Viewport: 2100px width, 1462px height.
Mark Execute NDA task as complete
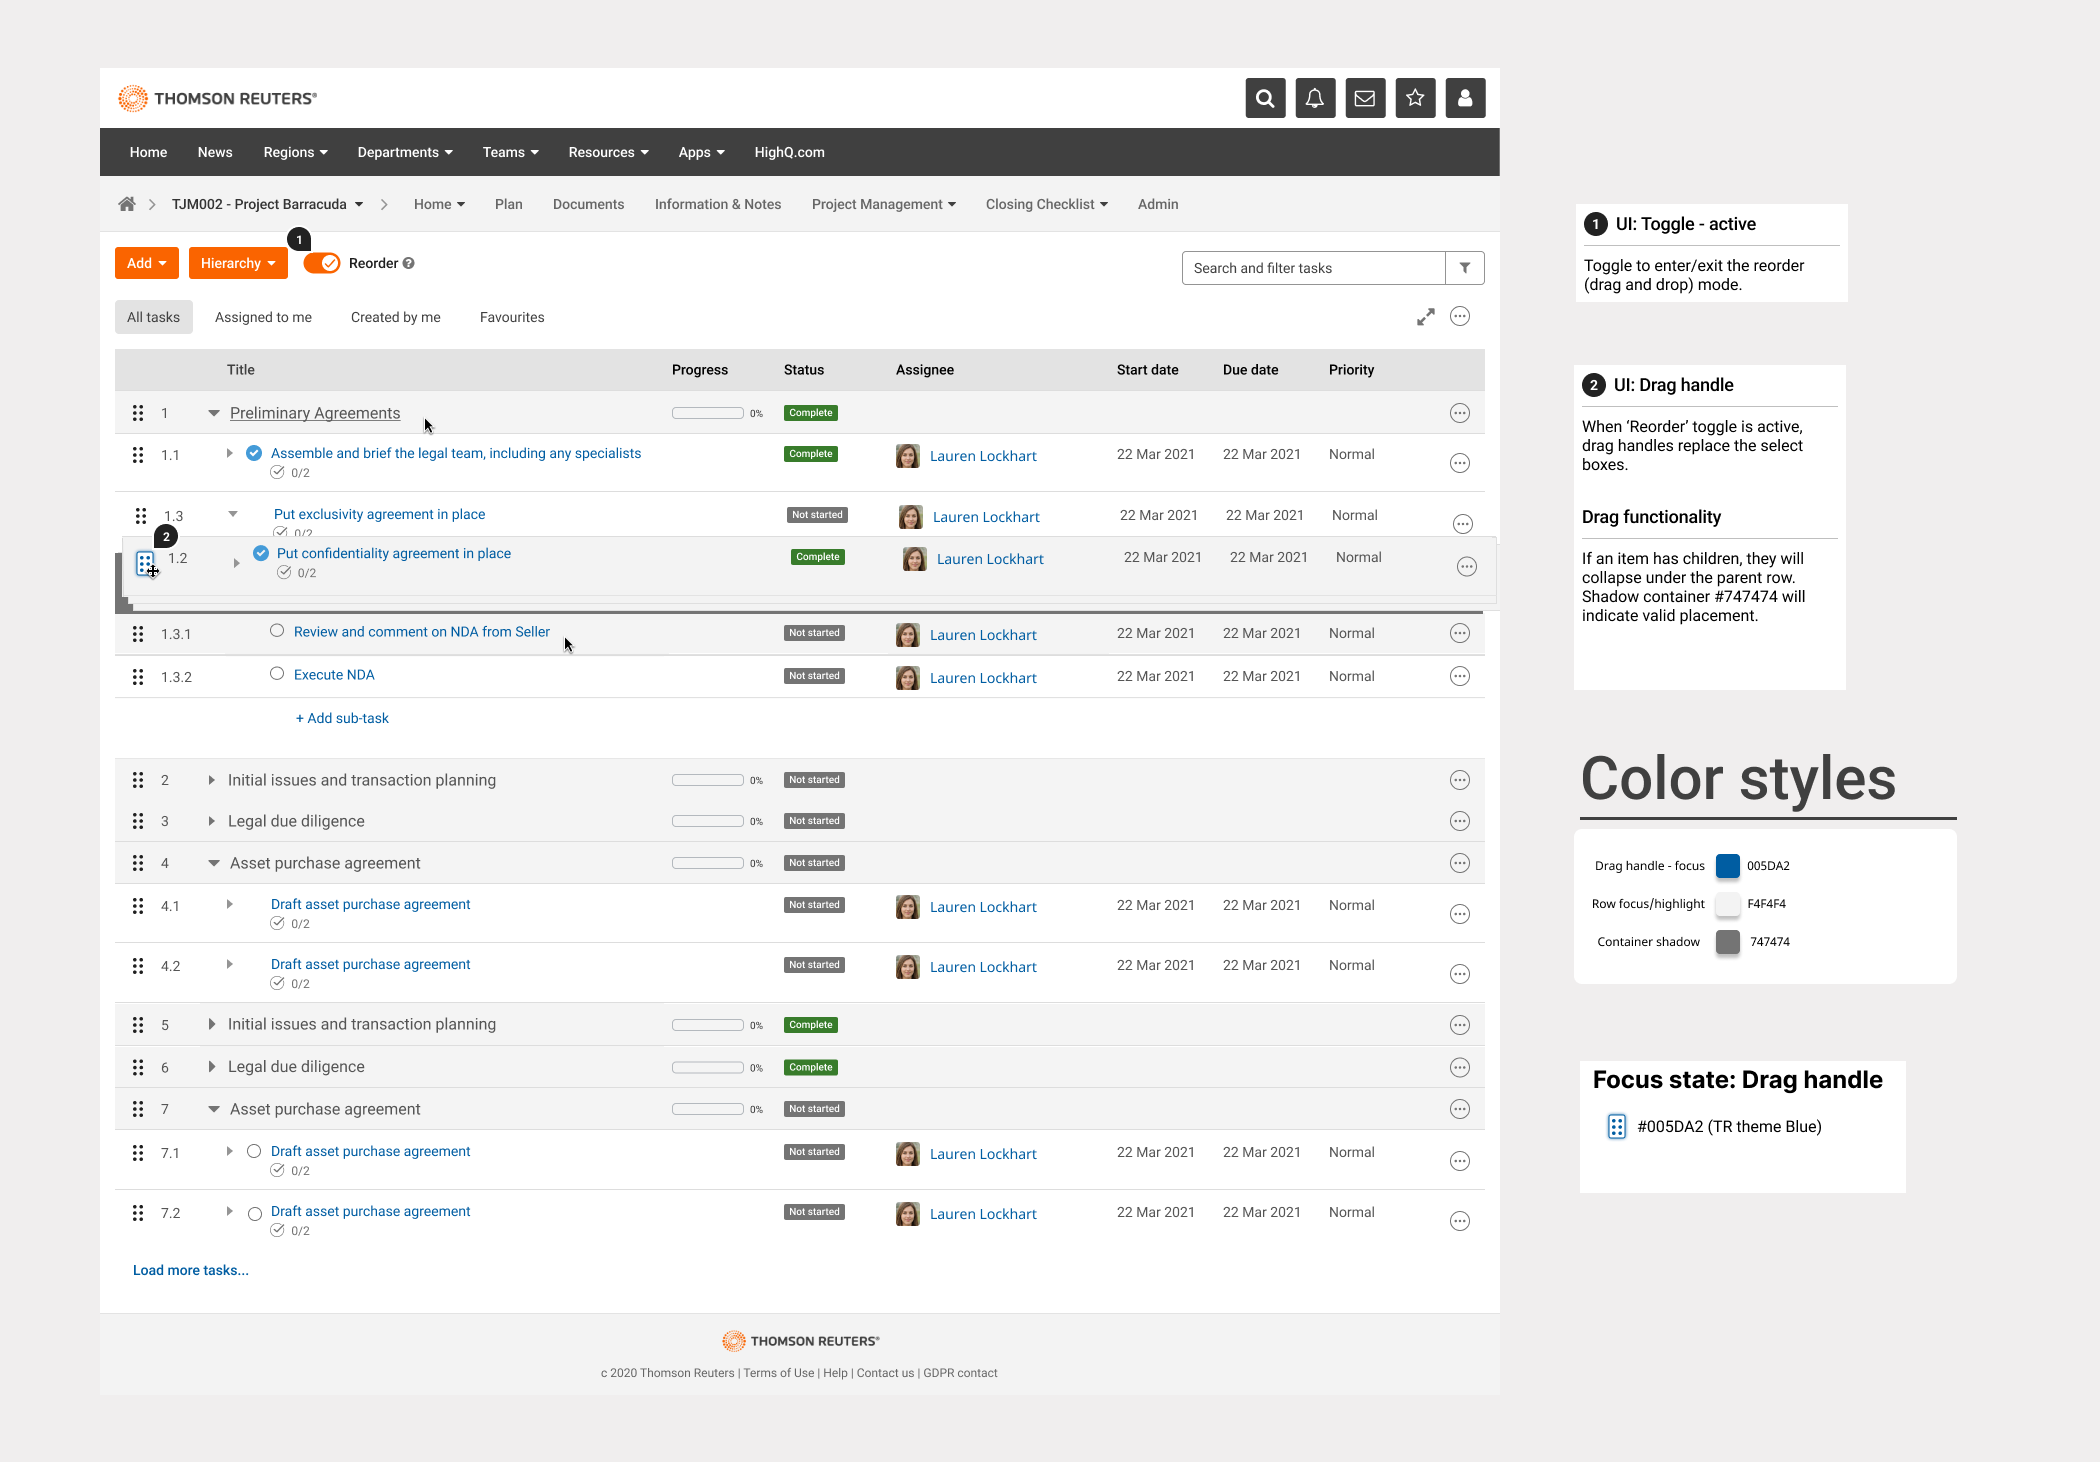click(x=277, y=674)
